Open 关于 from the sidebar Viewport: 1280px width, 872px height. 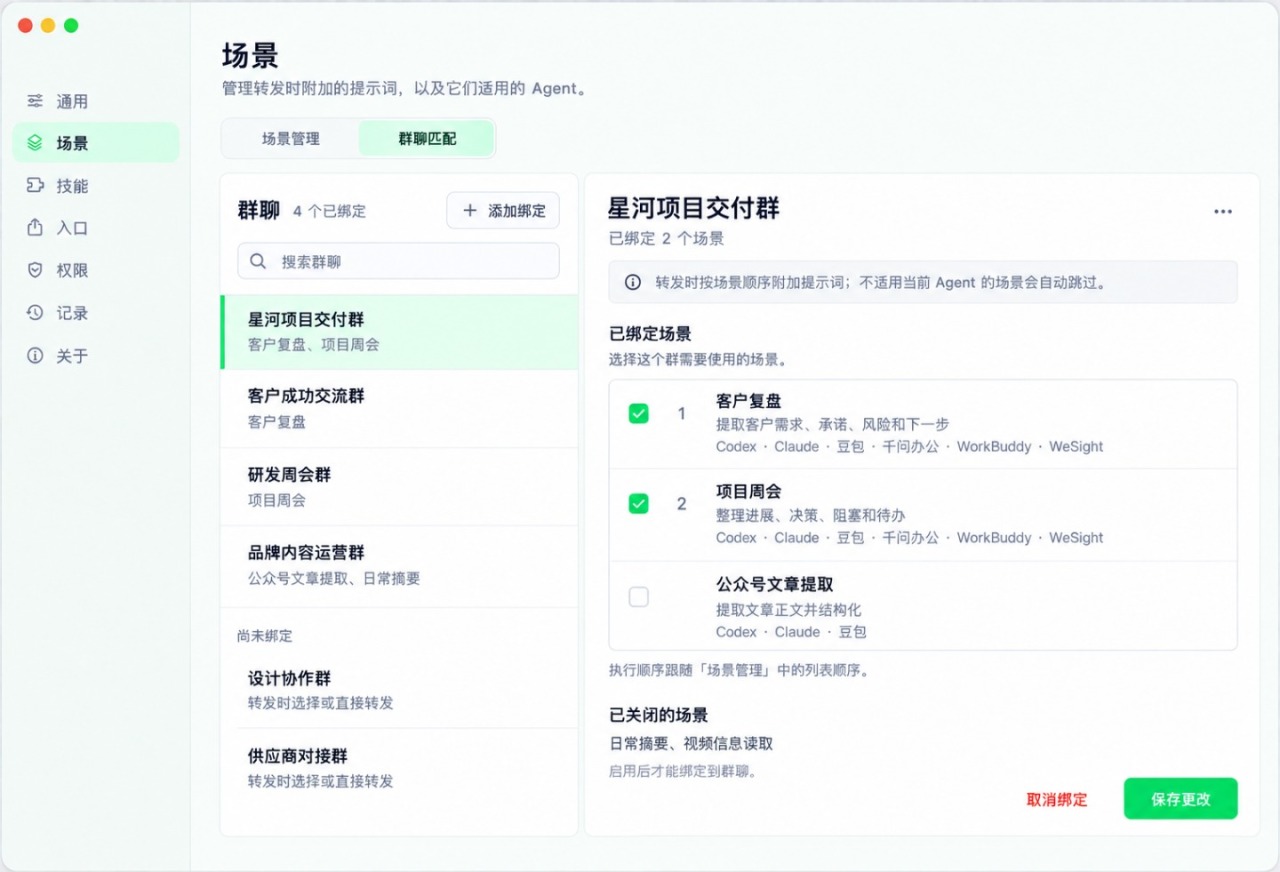(x=96, y=356)
